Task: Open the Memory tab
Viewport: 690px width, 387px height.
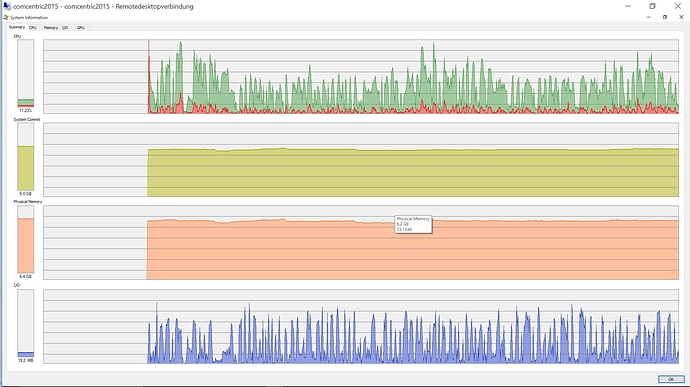Action: (x=51, y=27)
